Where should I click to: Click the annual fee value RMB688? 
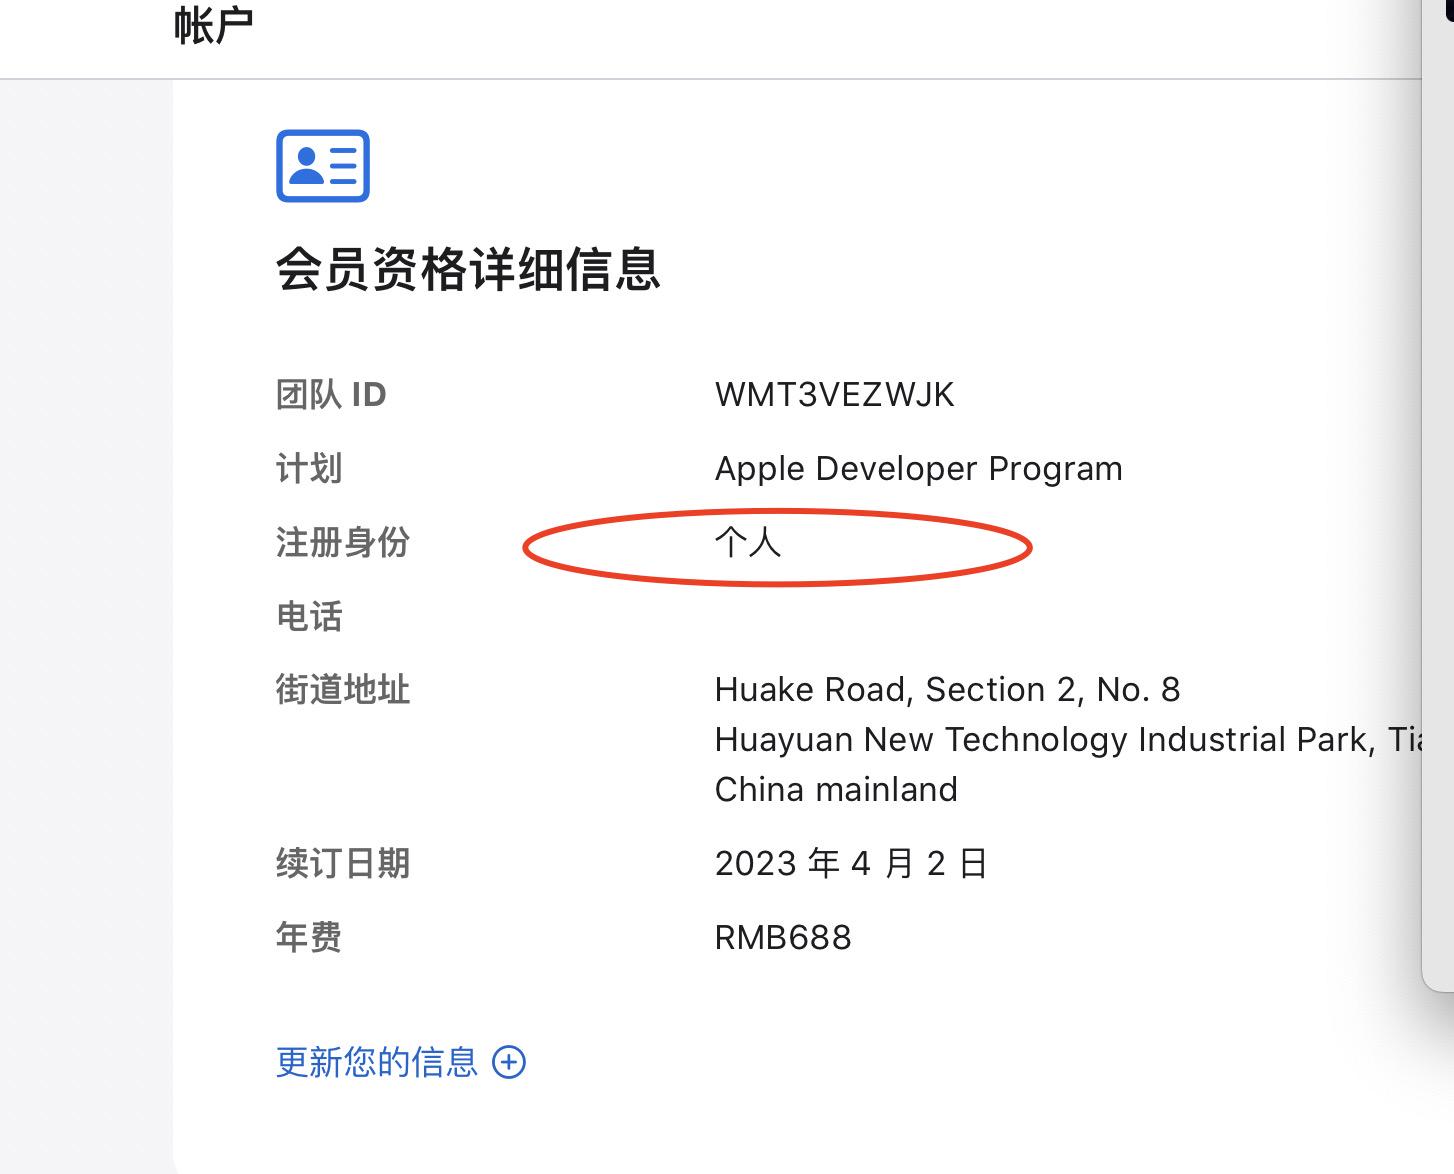pyautogui.click(x=783, y=938)
